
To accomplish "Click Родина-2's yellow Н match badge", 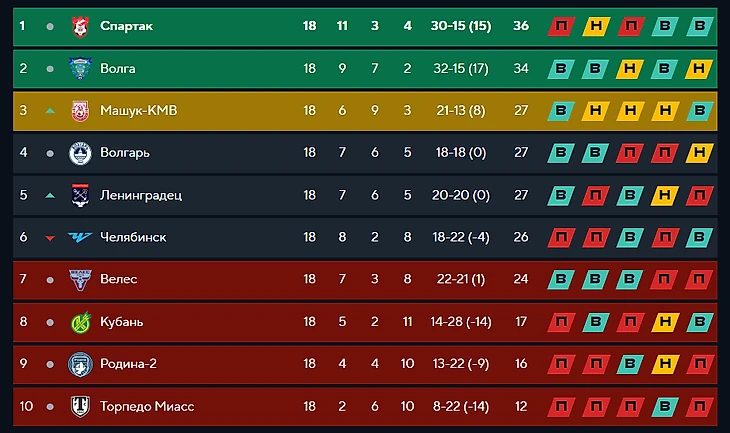I will [x=664, y=364].
